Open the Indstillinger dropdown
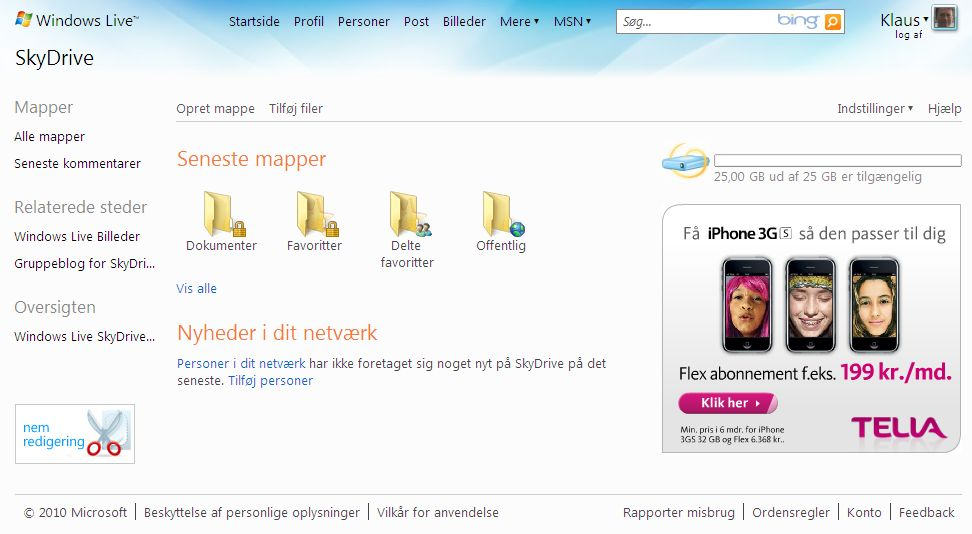 tap(875, 109)
